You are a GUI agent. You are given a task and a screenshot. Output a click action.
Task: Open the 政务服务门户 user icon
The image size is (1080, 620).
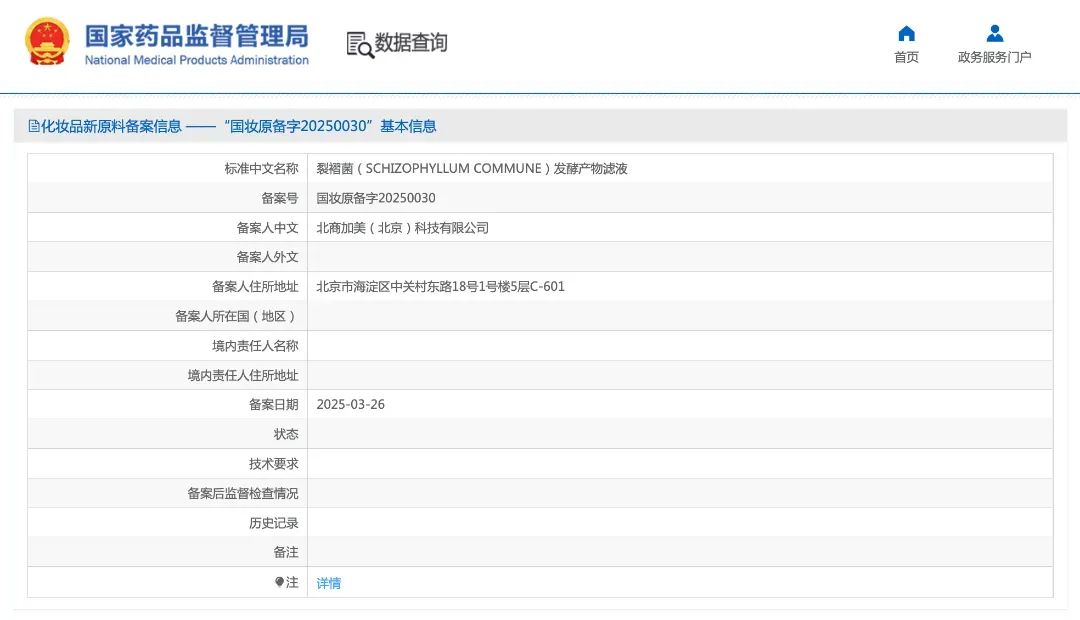995,33
